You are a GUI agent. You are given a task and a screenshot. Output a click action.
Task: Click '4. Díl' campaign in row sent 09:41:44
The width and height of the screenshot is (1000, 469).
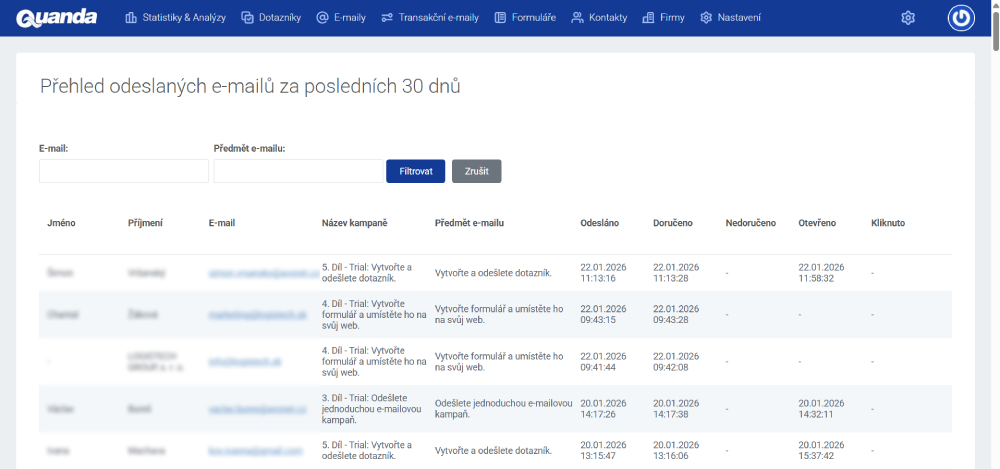(x=374, y=361)
